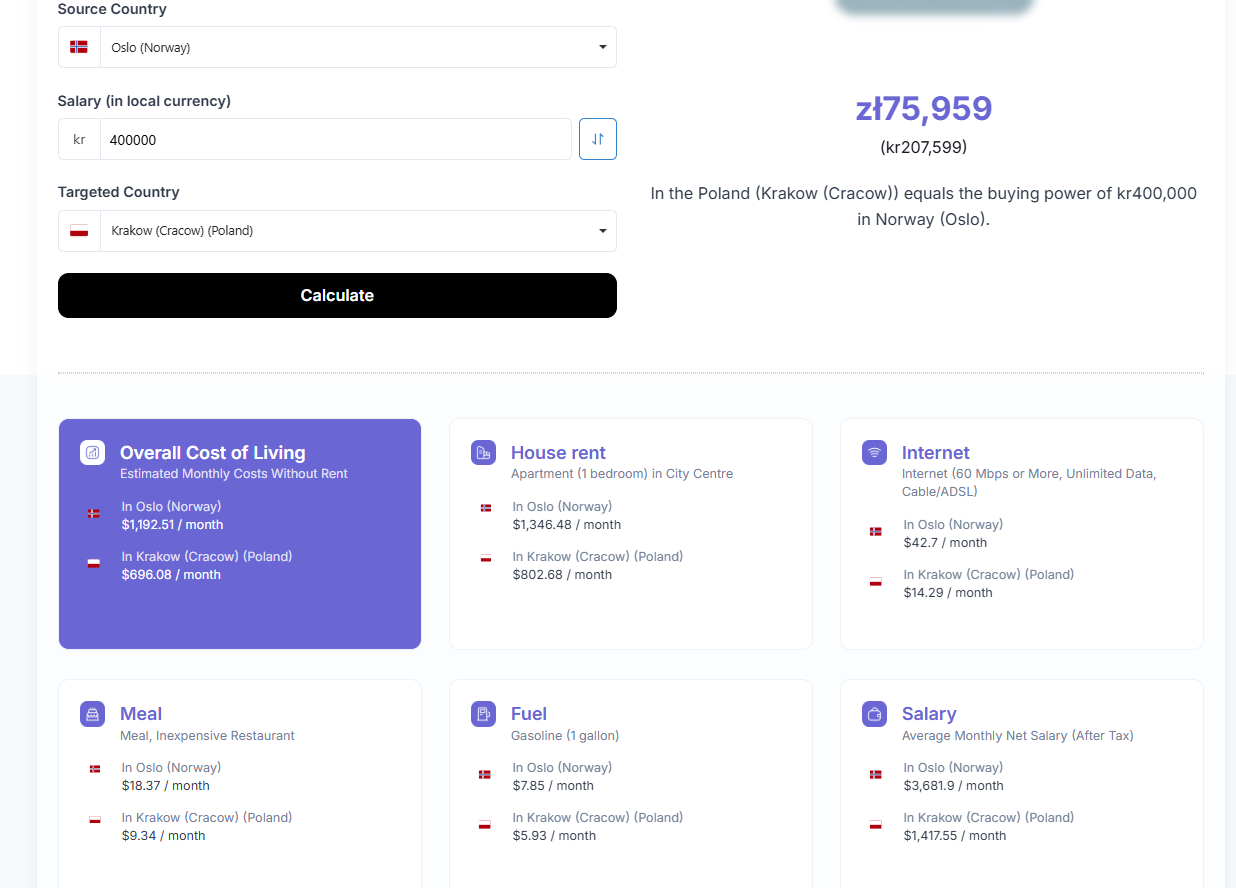Image resolution: width=1236 pixels, height=888 pixels.
Task: Click the $1,417.55 / month Krakow salary
Action: 955,836
